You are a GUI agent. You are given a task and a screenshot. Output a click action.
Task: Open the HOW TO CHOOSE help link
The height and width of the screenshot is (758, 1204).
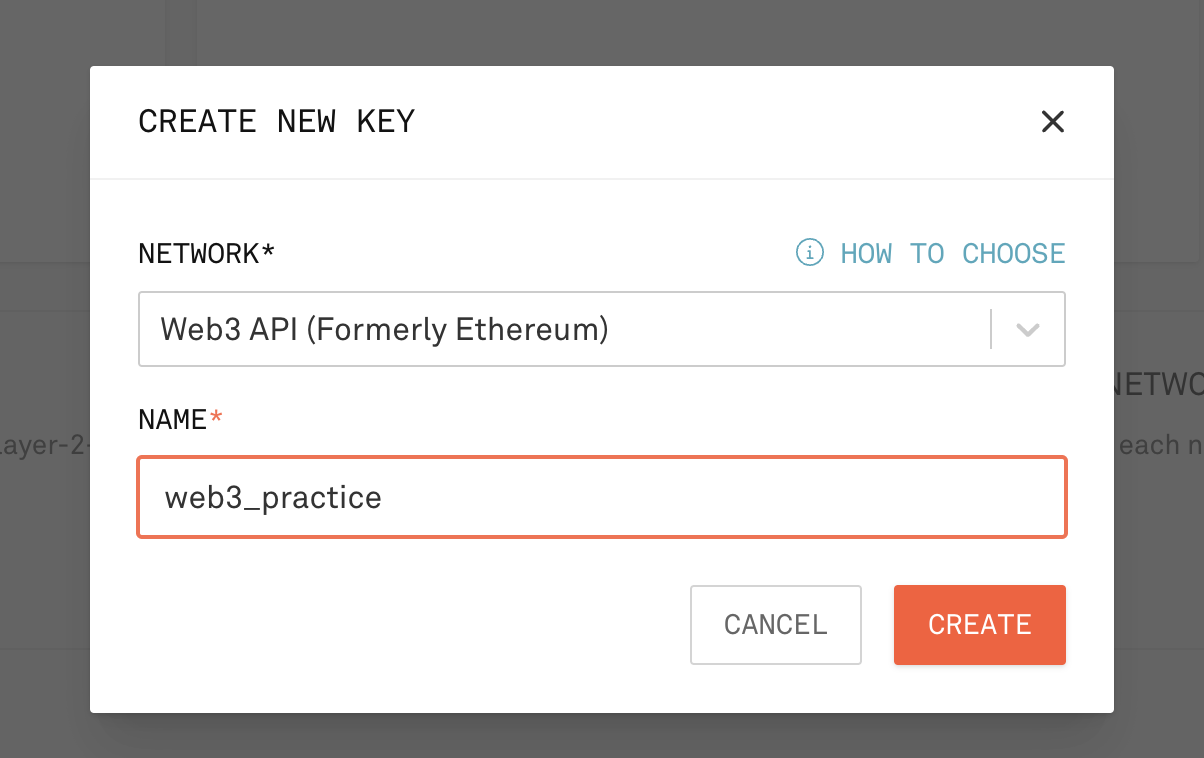pos(952,254)
